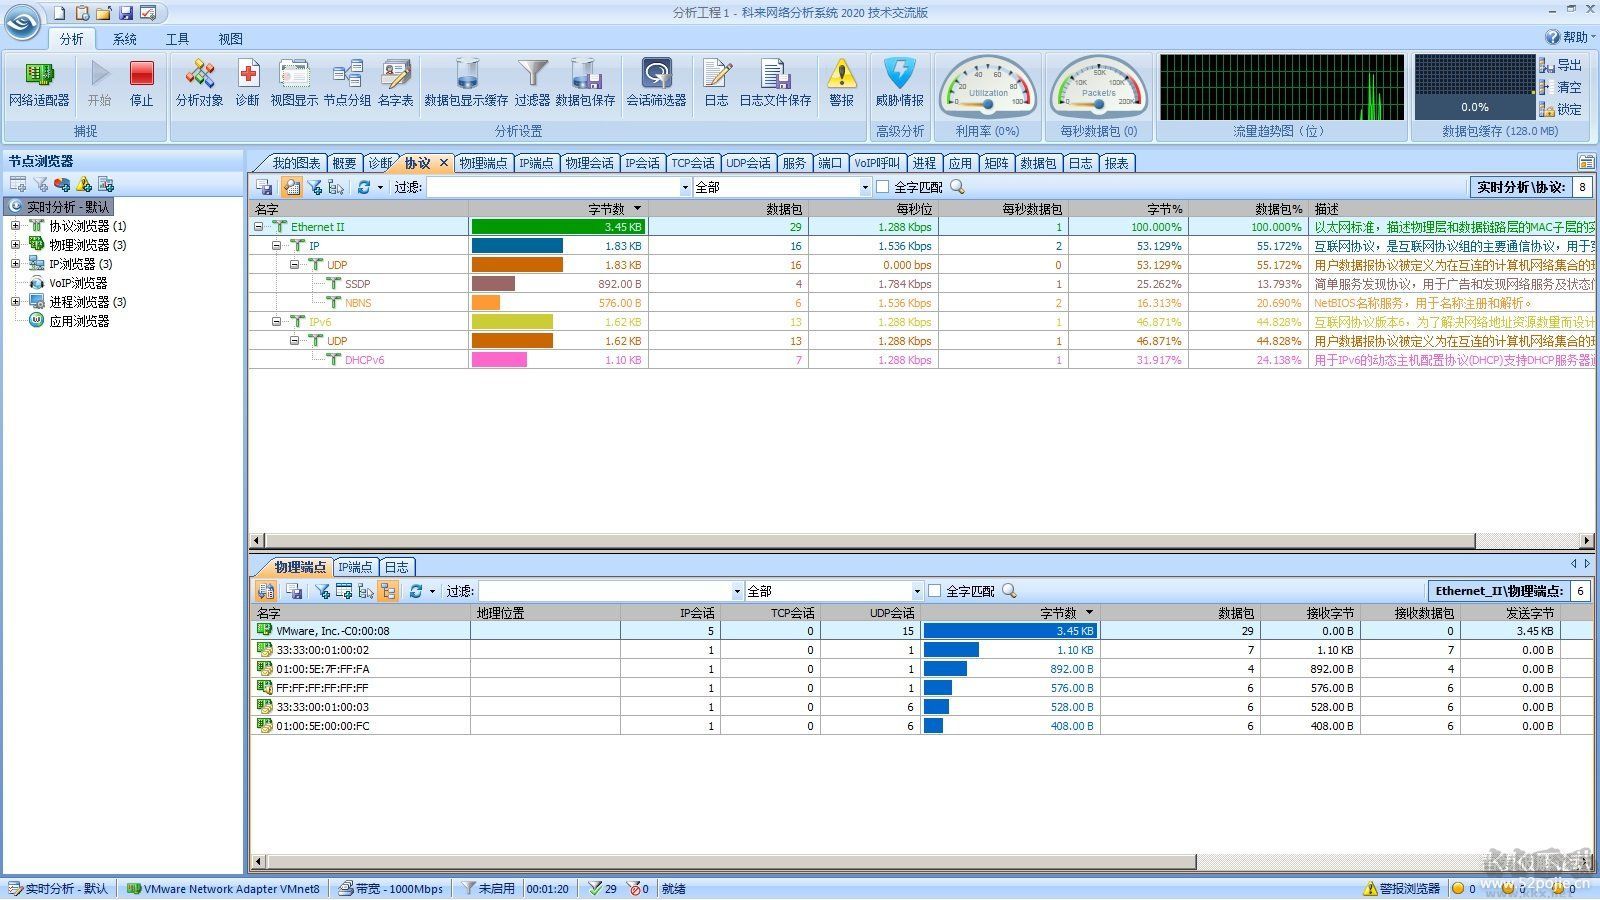Viewport: 1600px width, 900px height.
Task: Click the 警报 alarm warning icon
Action: pos(841,76)
